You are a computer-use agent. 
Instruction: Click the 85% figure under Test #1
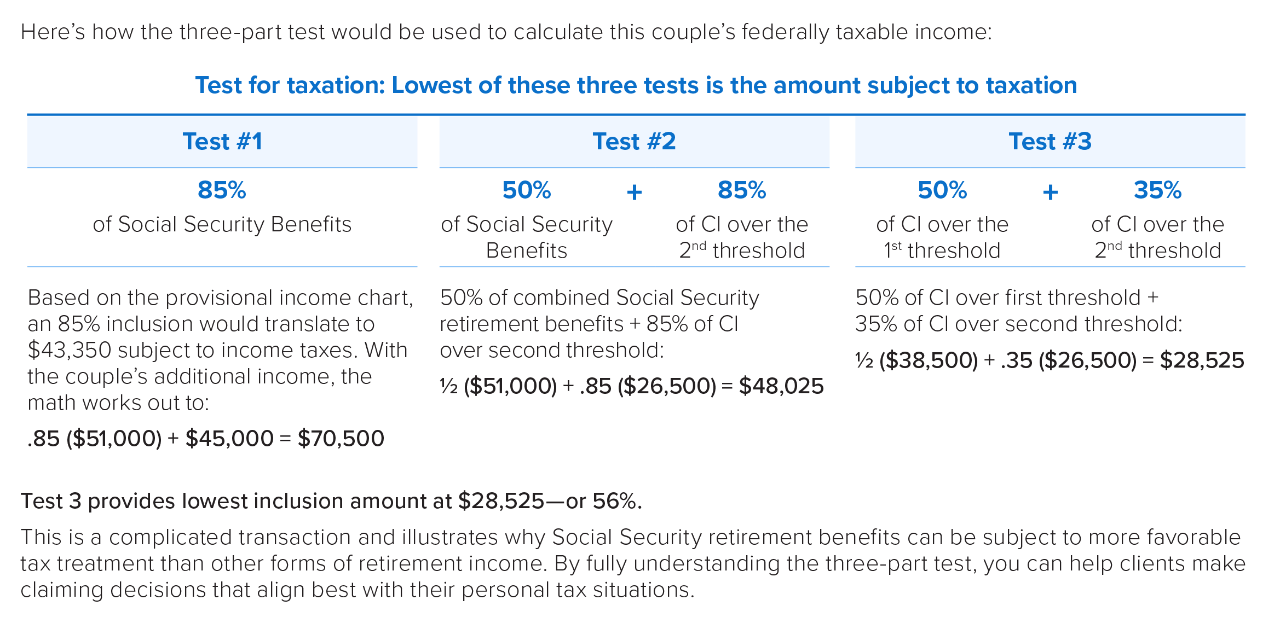222,190
